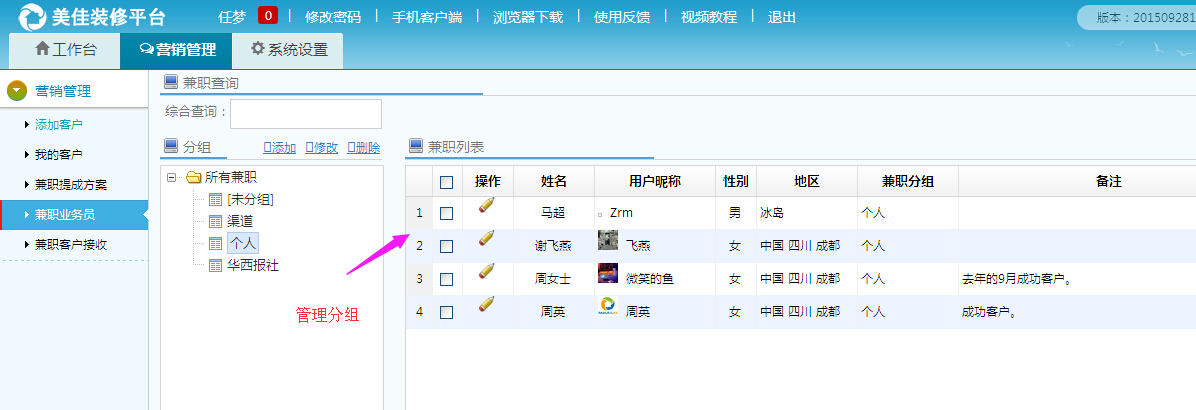Select the 华西报社 group in tree

[253, 265]
